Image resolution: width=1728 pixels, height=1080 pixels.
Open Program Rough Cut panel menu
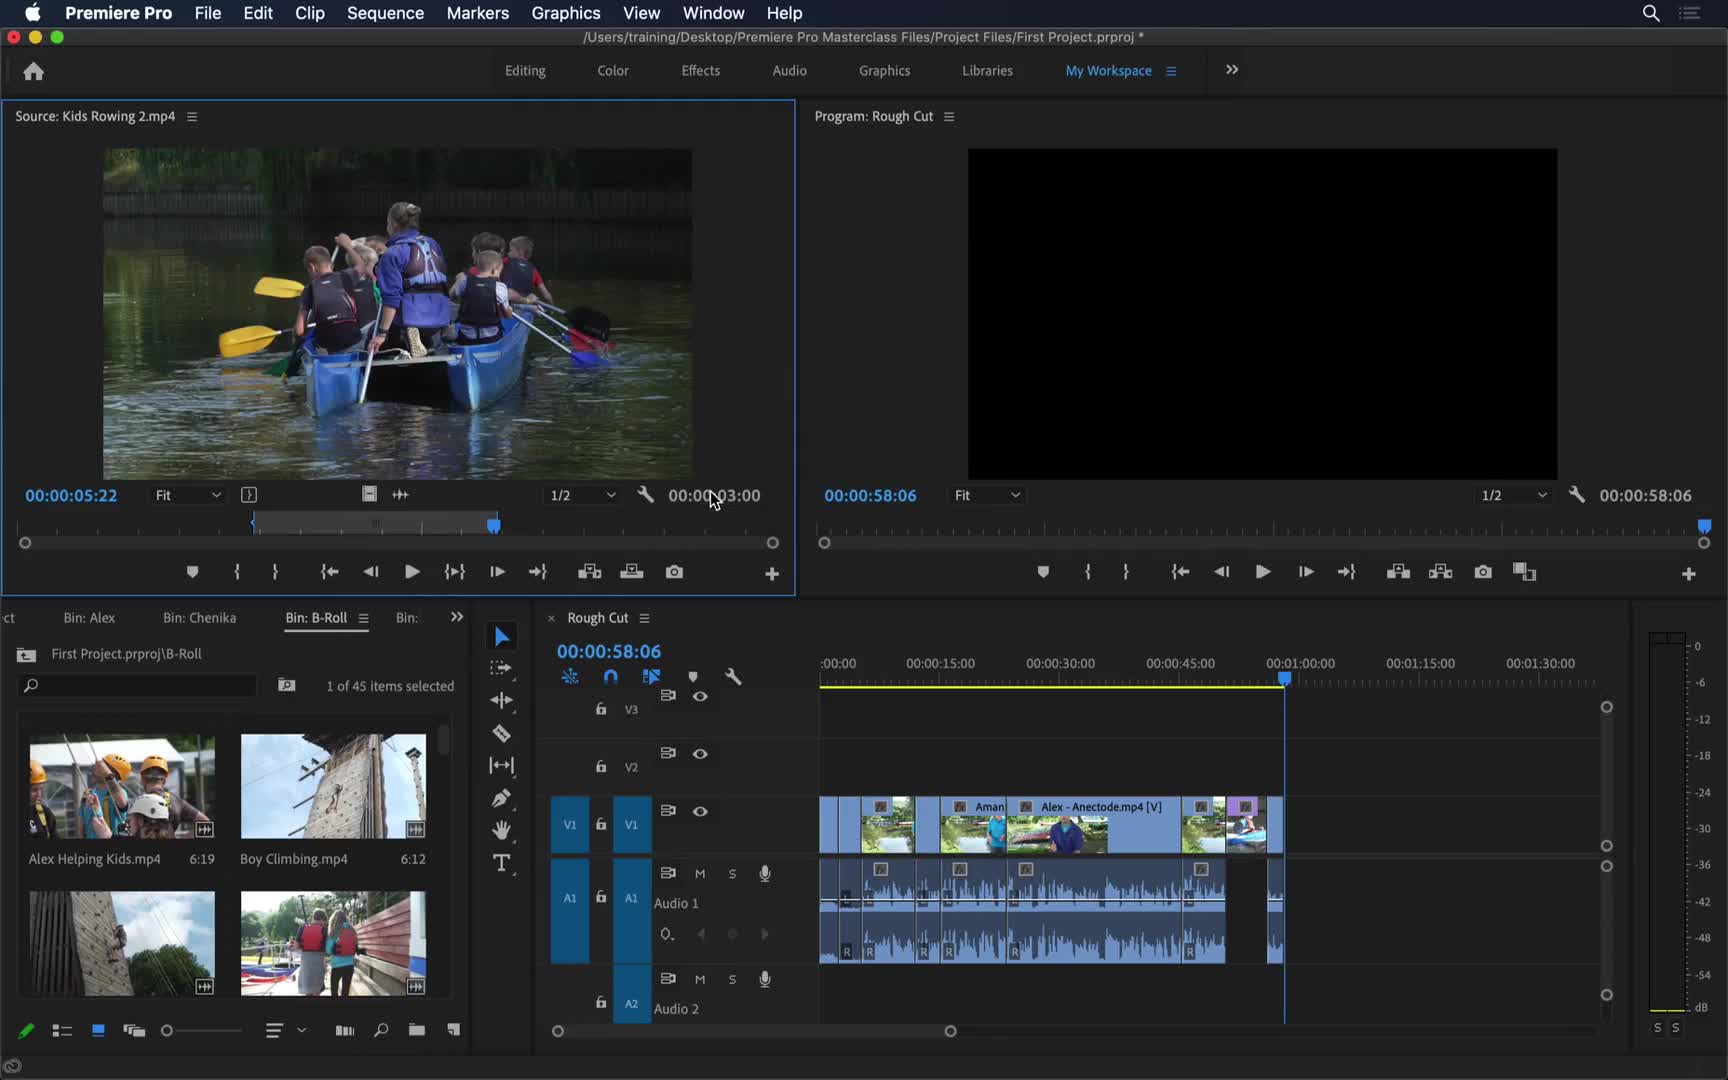pyautogui.click(x=949, y=117)
